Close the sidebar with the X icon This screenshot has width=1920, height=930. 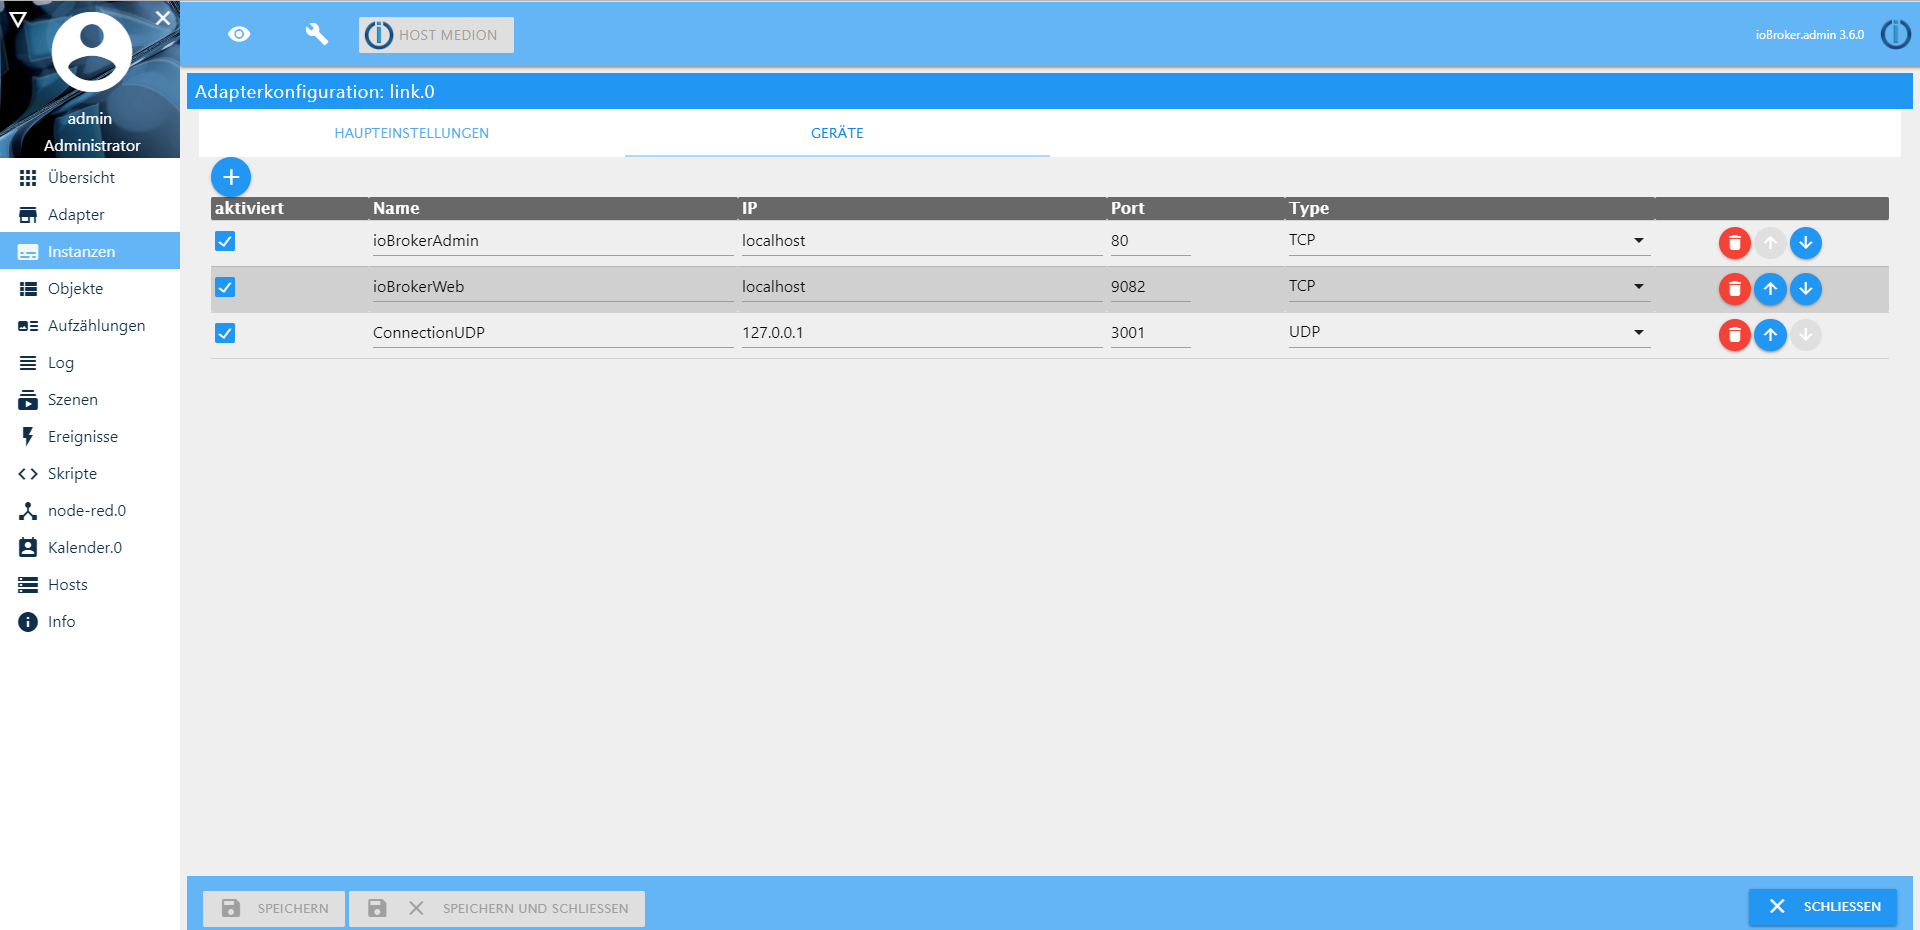point(163,18)
